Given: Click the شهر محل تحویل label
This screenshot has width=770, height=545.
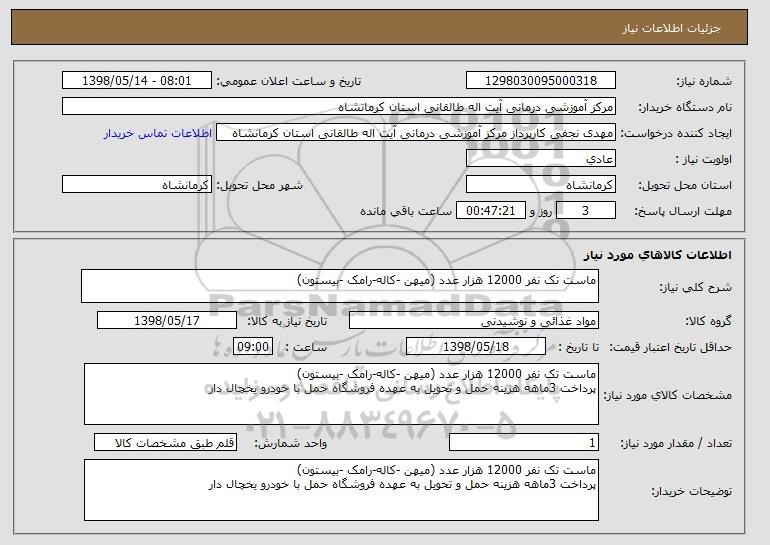Looking at the screenshot, I should tap(260, 185).
